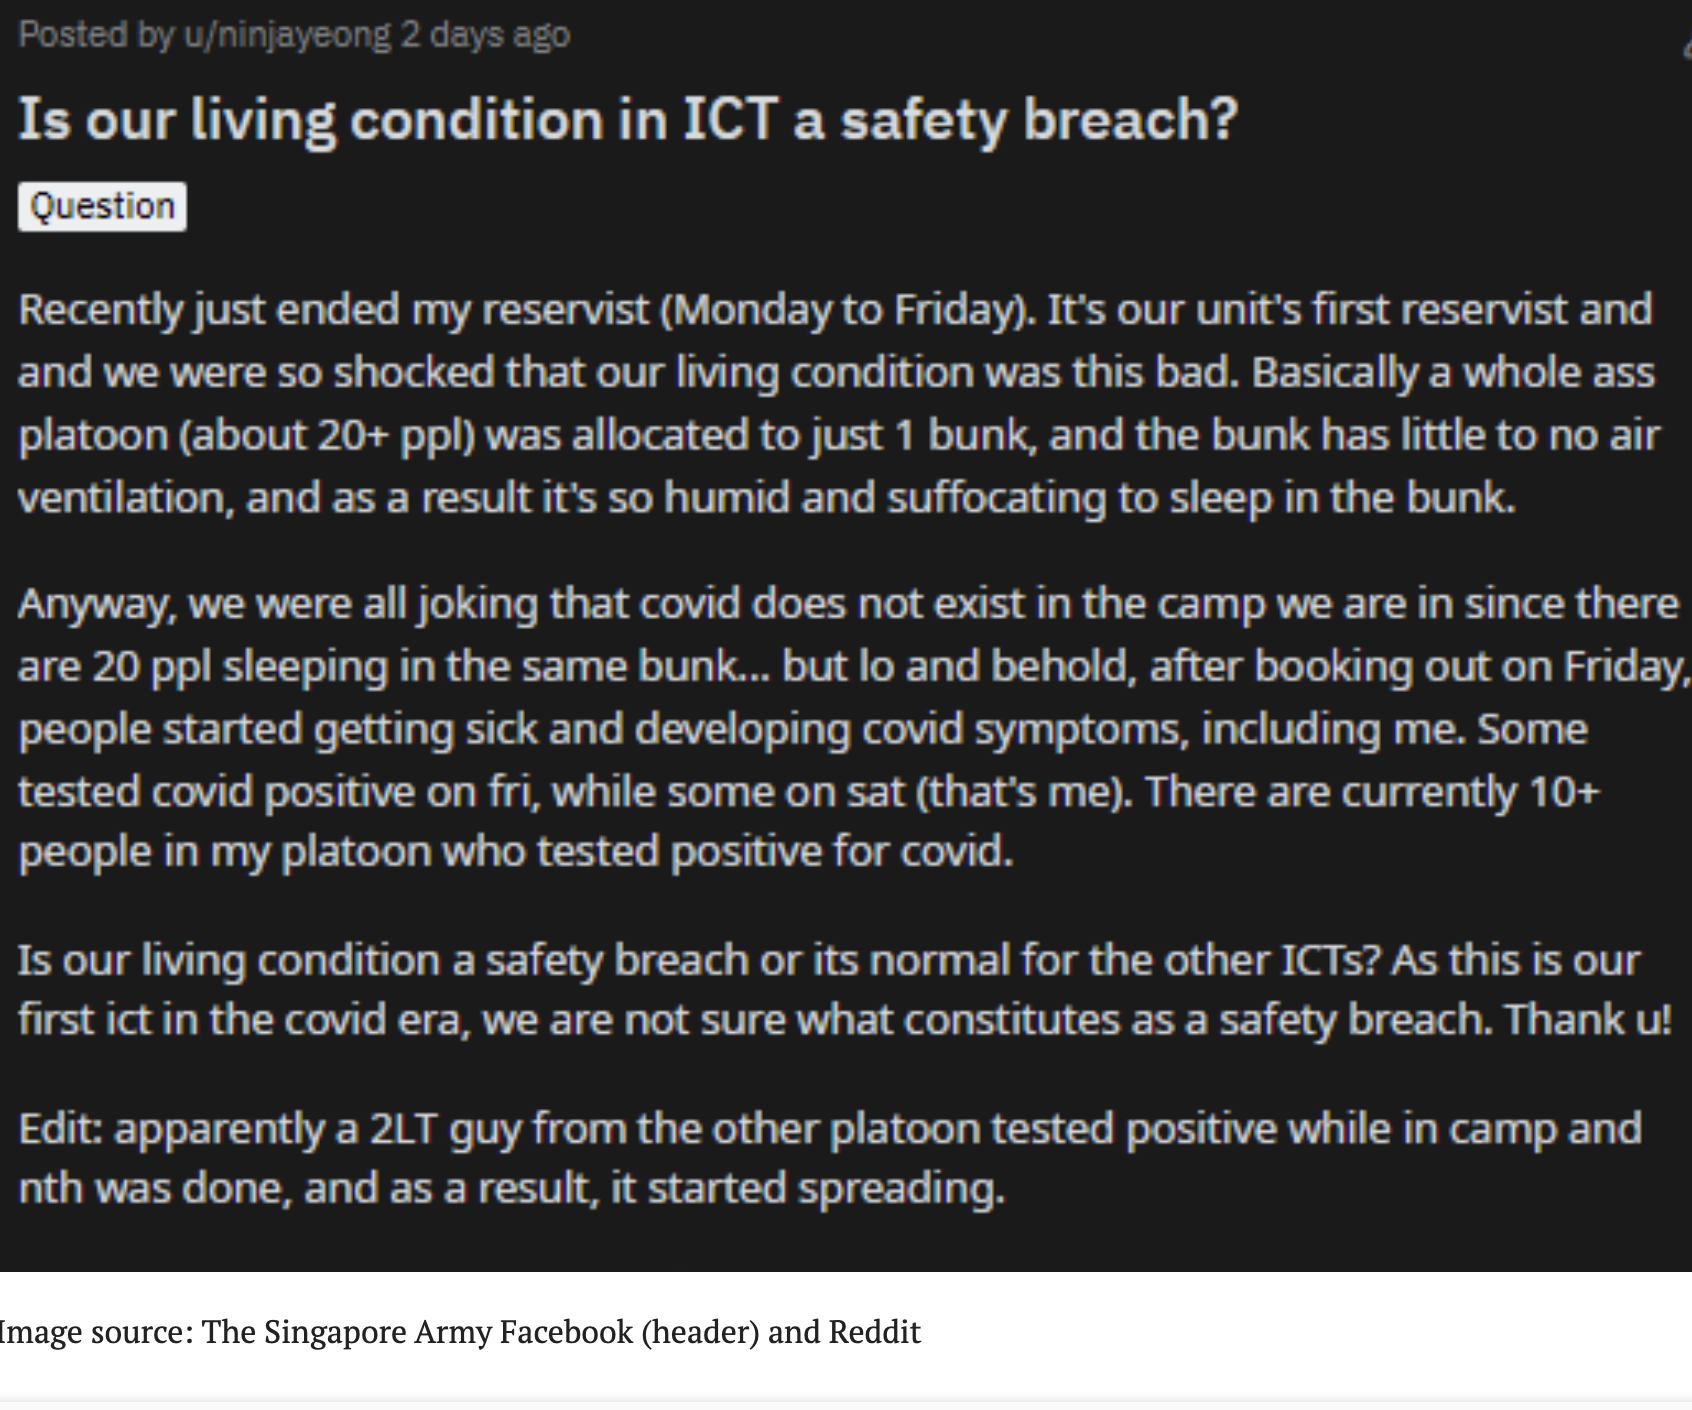Click the word "ICT" in the post title
Image resolution: width=1692 pixels, height=1410 pixels.
[x=730, y=120]
